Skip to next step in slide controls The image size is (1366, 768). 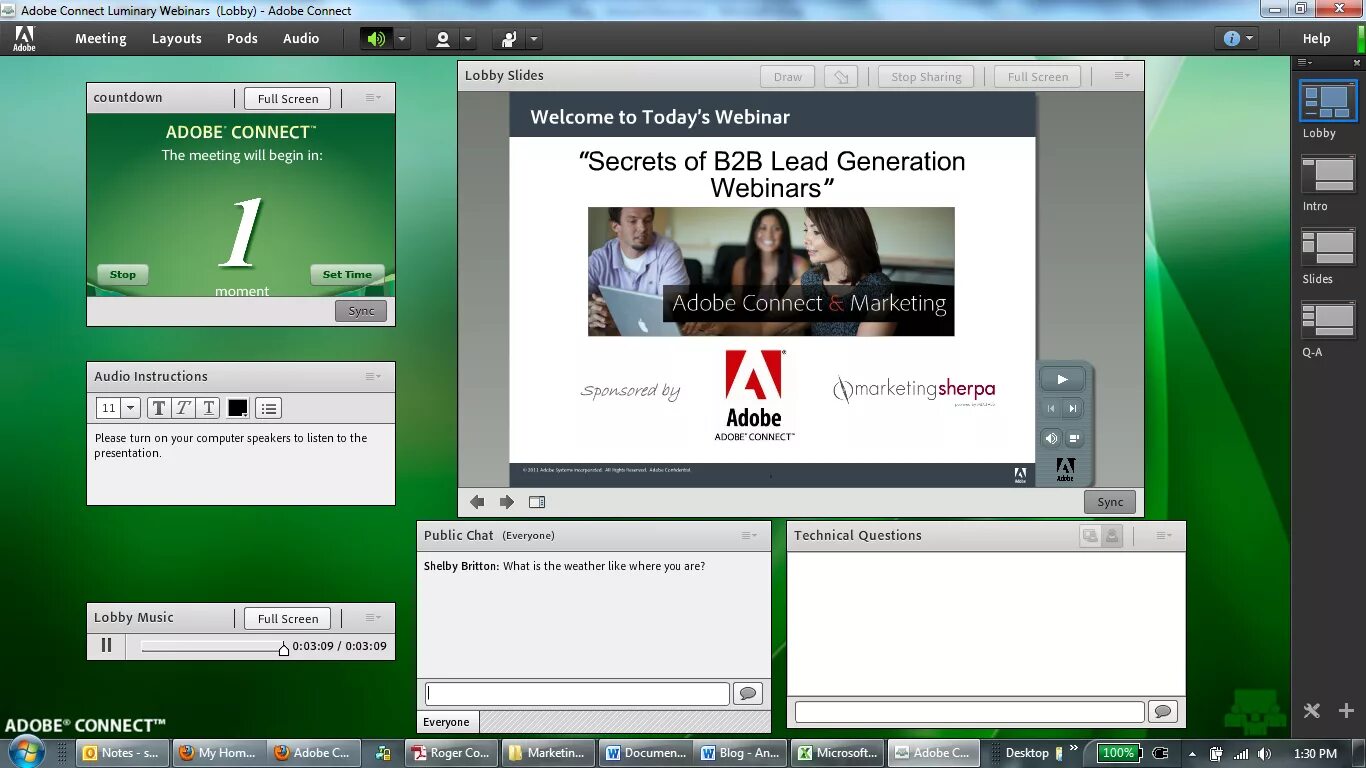coord(1073,408)
